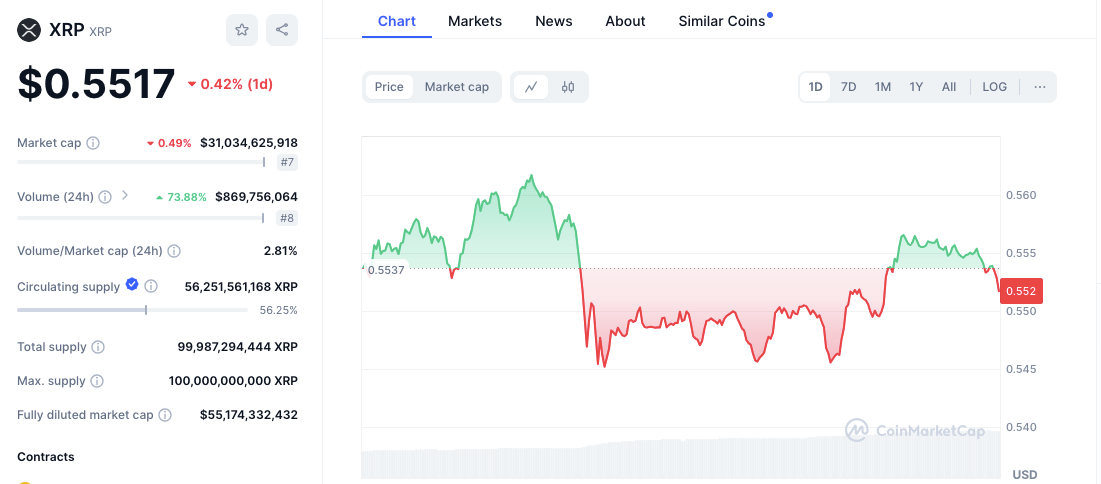Click the red 0.552 current price marker
The image size is (1101, 484).
point(1021,291)
